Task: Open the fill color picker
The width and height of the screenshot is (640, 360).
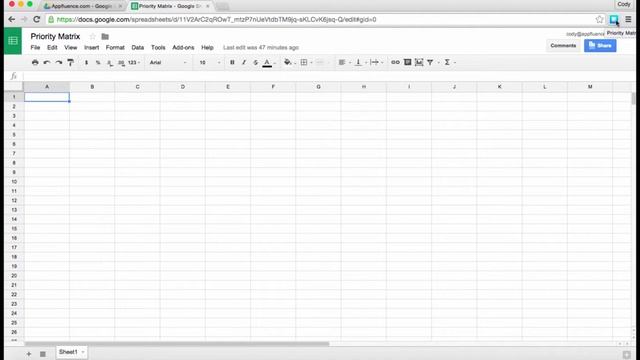Action: coord(288,62)
